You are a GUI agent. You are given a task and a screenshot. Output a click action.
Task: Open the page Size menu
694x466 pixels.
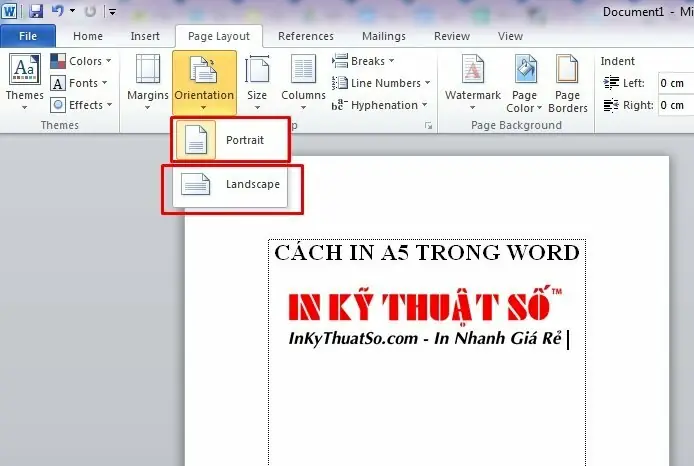click(257, 82)
